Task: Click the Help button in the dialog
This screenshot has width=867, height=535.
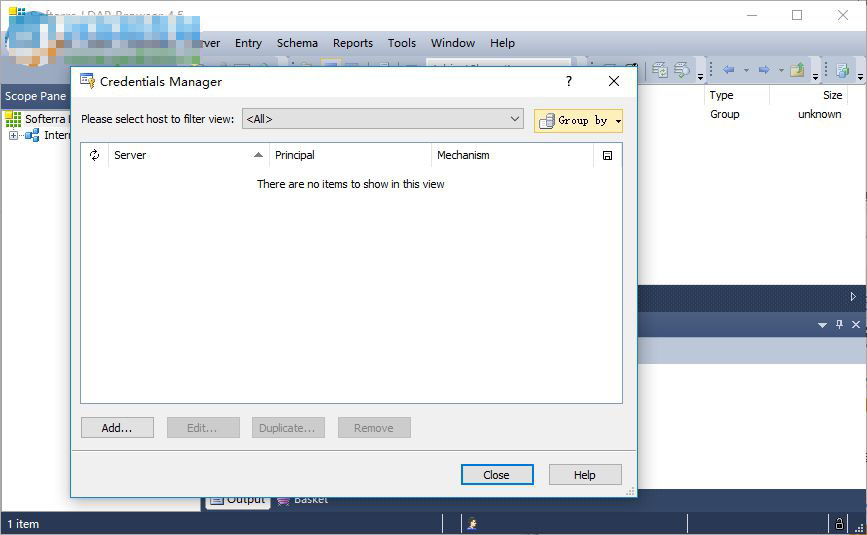Action: [x=585, y=475]
